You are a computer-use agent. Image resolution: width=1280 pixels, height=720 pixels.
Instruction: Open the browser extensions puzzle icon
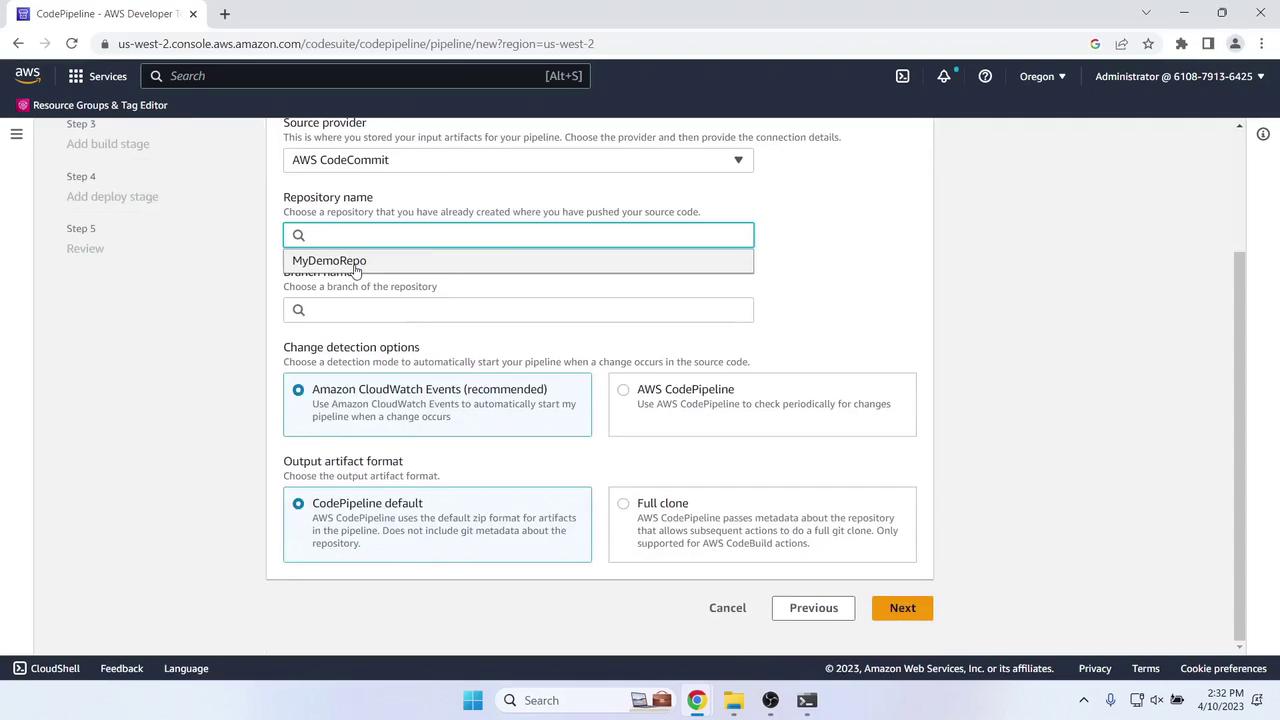click(1181, 44)
